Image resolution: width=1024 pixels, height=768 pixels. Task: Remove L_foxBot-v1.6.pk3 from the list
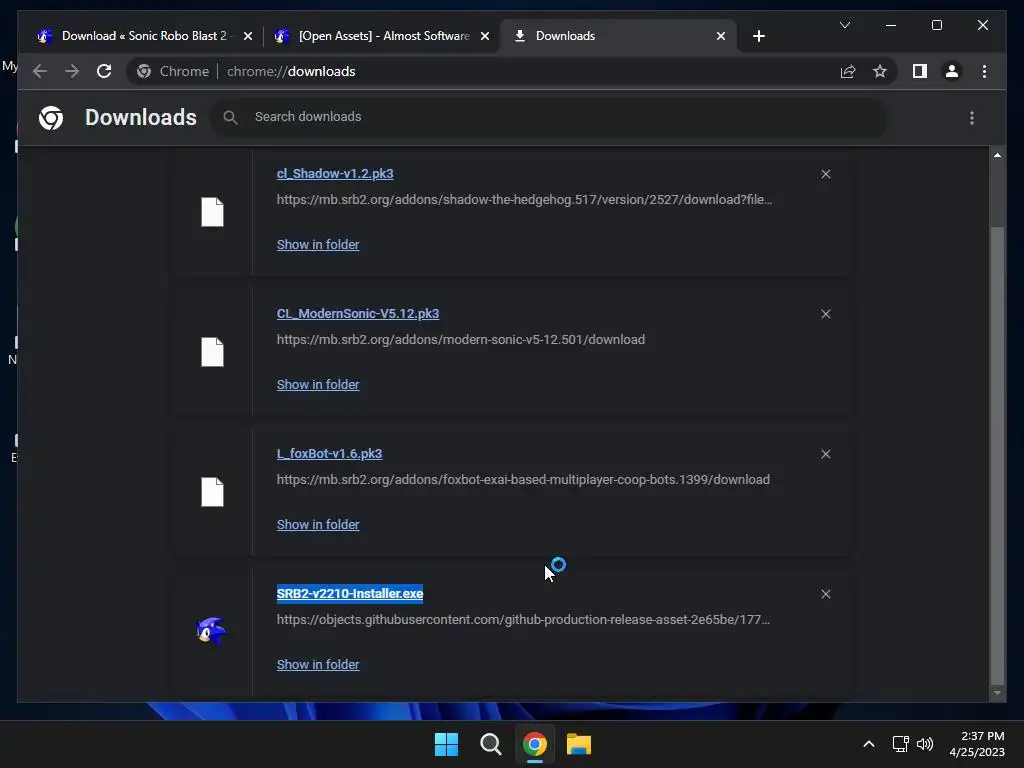tap(825, 454)
